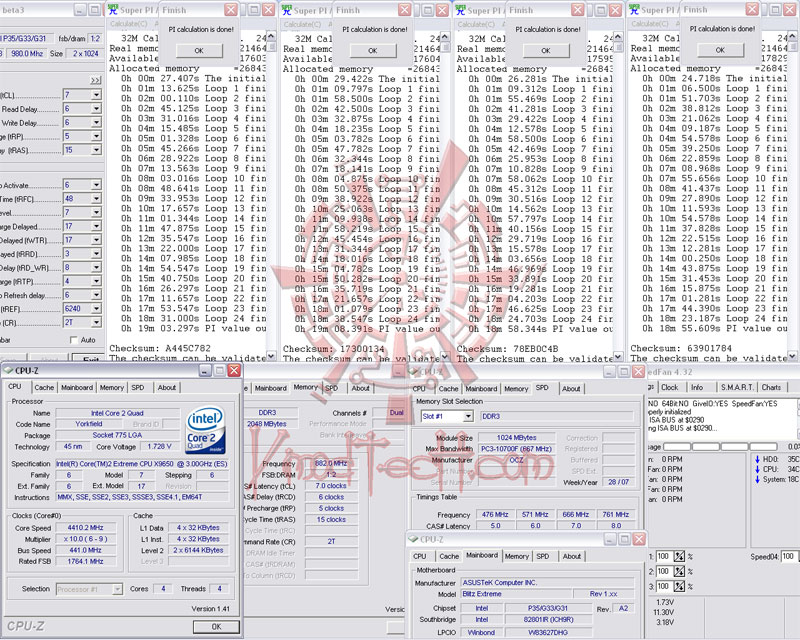Click the >> expand button in the memory timings window

coord(96,81)
